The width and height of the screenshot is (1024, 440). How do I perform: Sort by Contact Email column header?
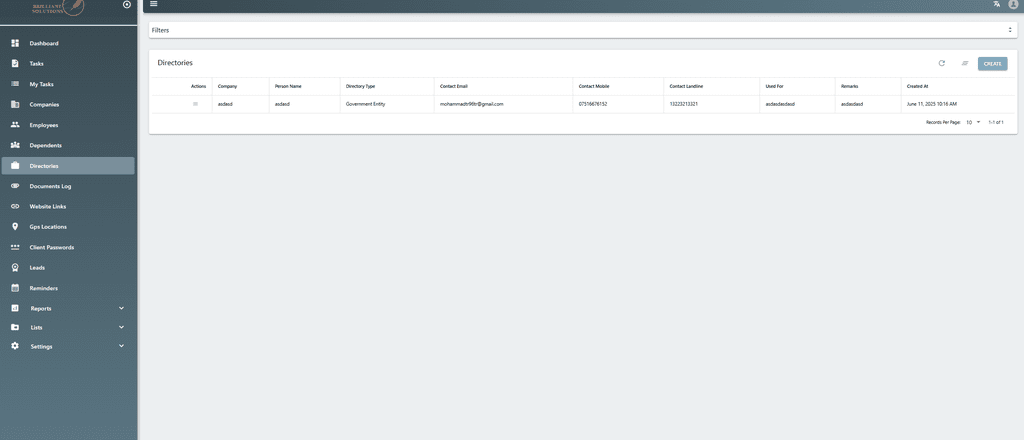454,86
